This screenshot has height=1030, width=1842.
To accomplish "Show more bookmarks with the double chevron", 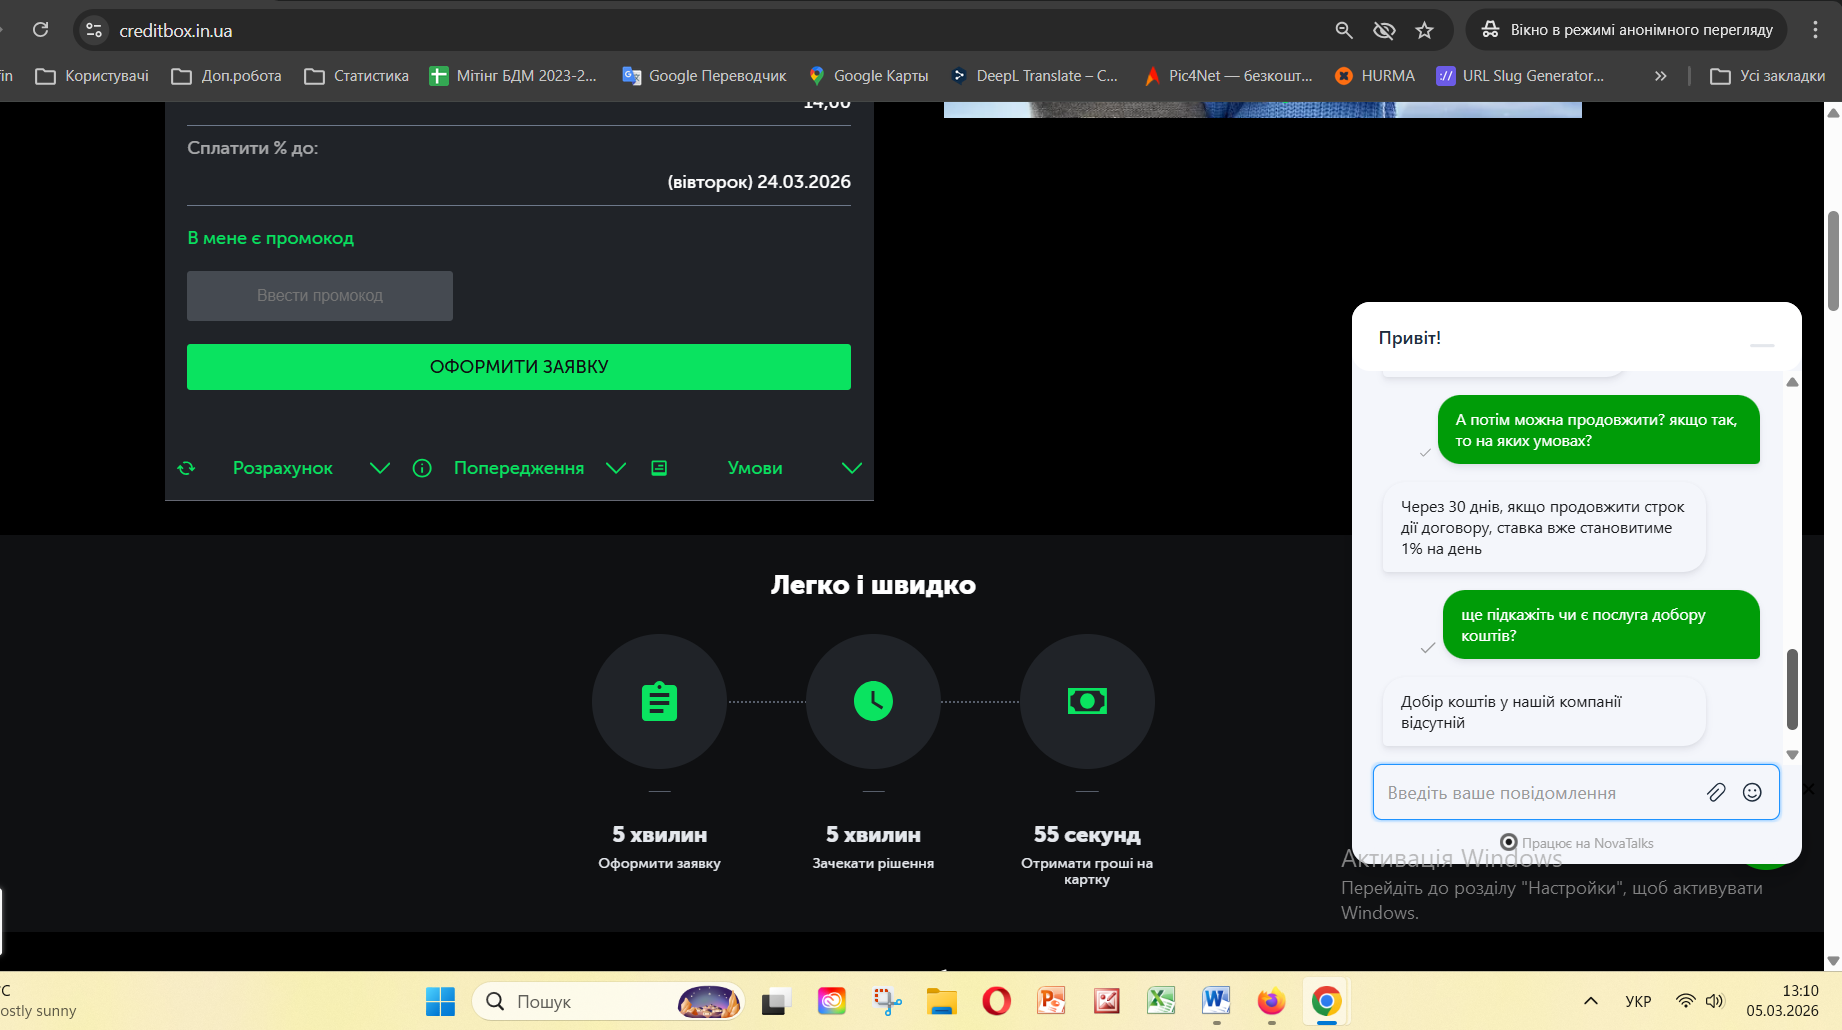I will [x=1661, y=76].
